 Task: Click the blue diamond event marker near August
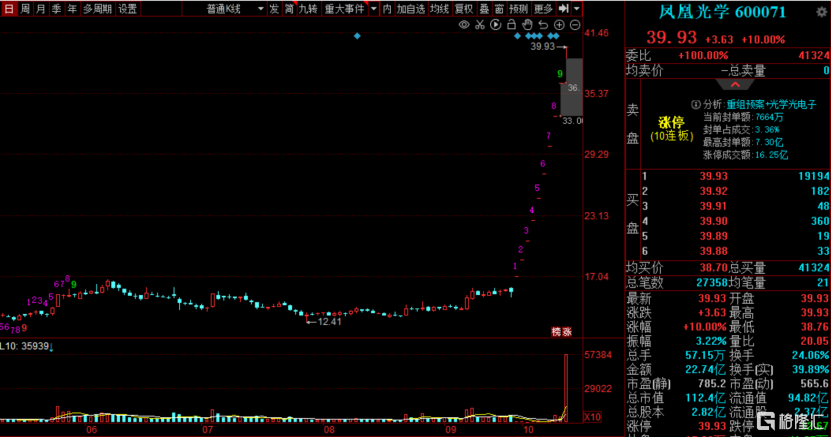(x=357, y=36)
